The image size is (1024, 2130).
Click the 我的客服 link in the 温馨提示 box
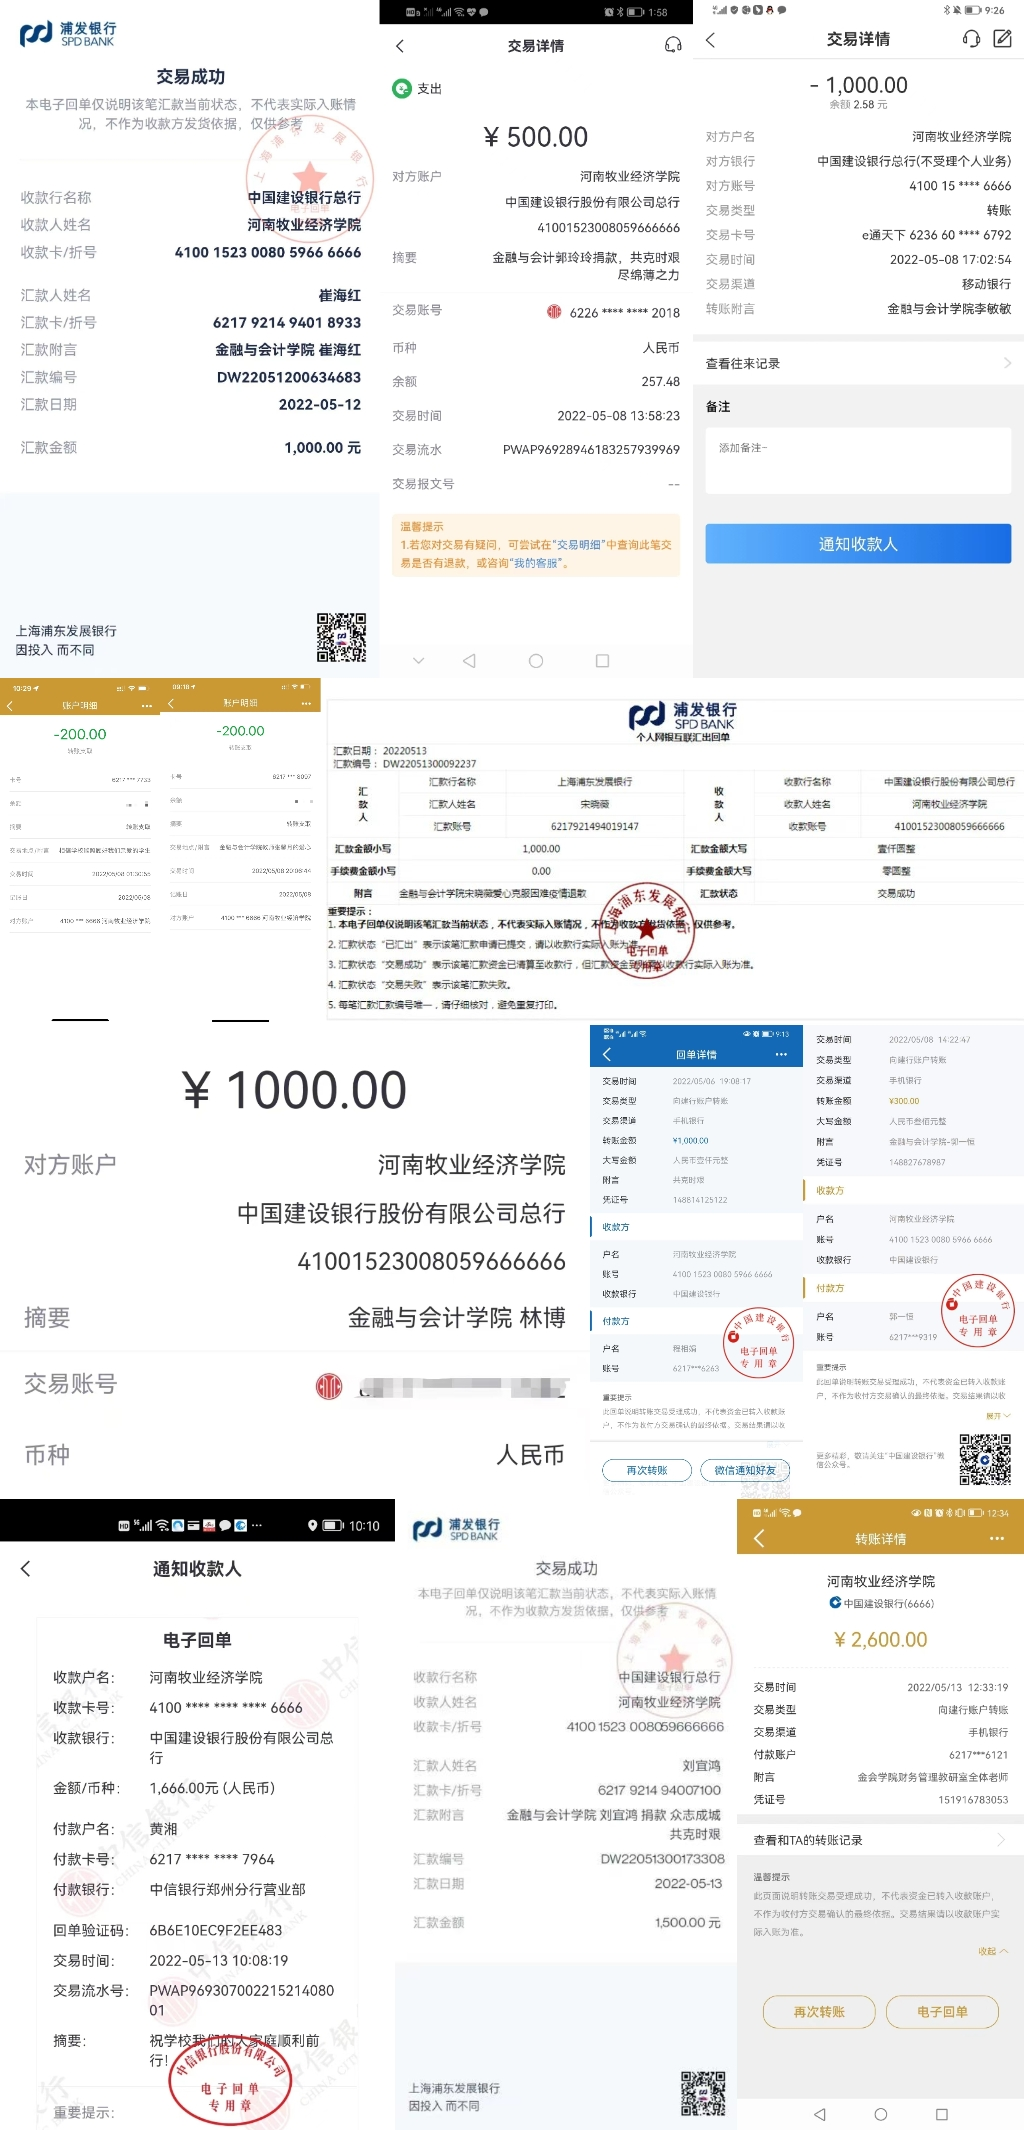[x=535, y=563]
